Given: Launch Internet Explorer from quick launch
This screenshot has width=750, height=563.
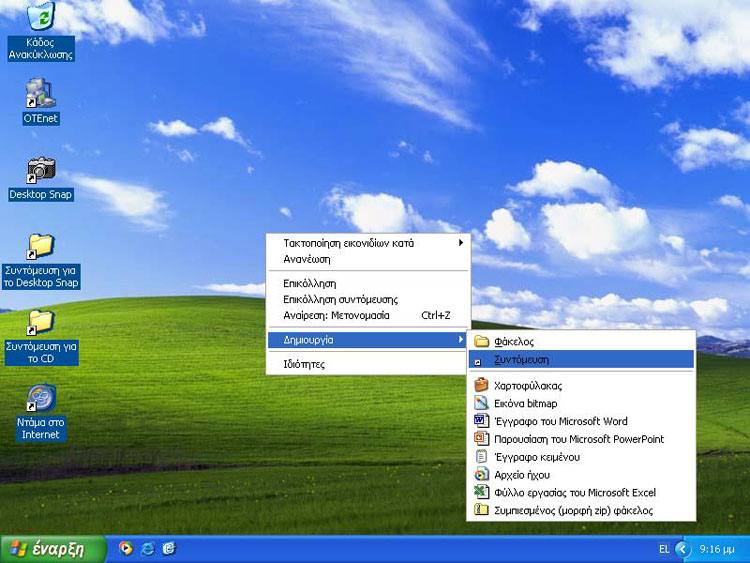Looking at the screenshot, I should (x=148, y=548).
